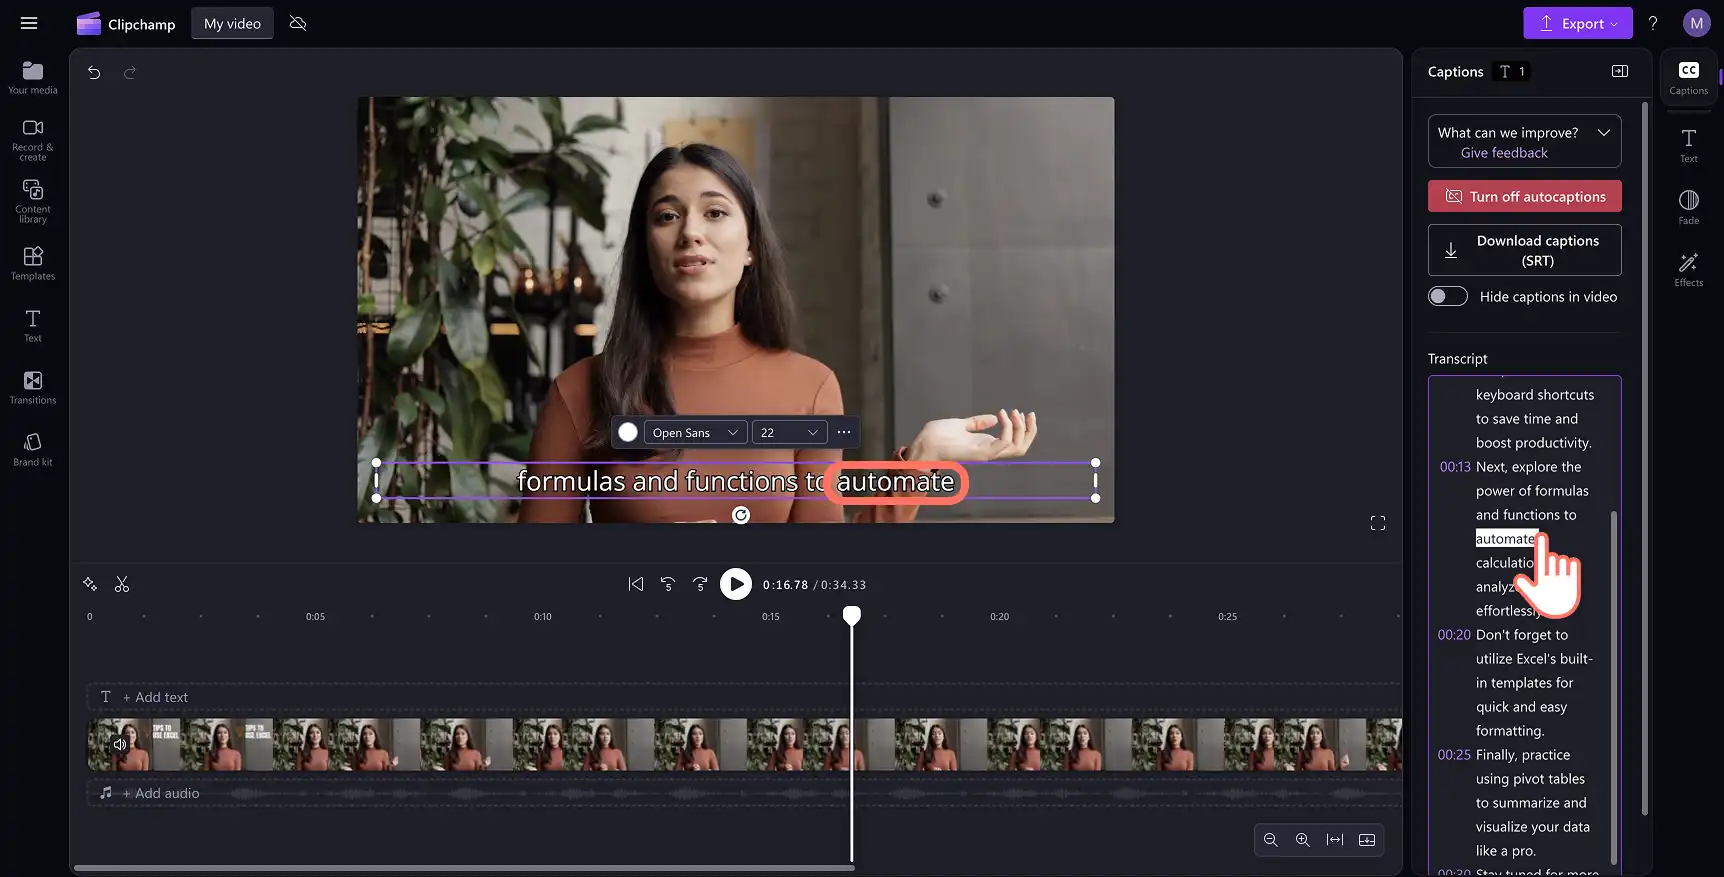Open Your media panel
Viewport: 1724px width, 877px height.
click(x=33, y=77)
